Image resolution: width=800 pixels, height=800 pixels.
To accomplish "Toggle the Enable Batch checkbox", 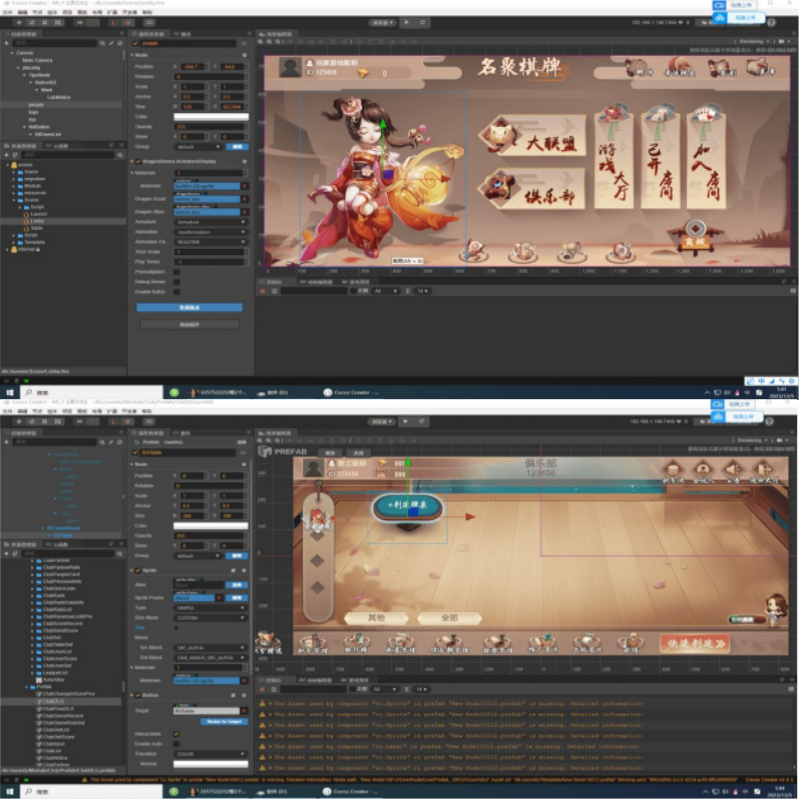I will [x=177, y=292].
